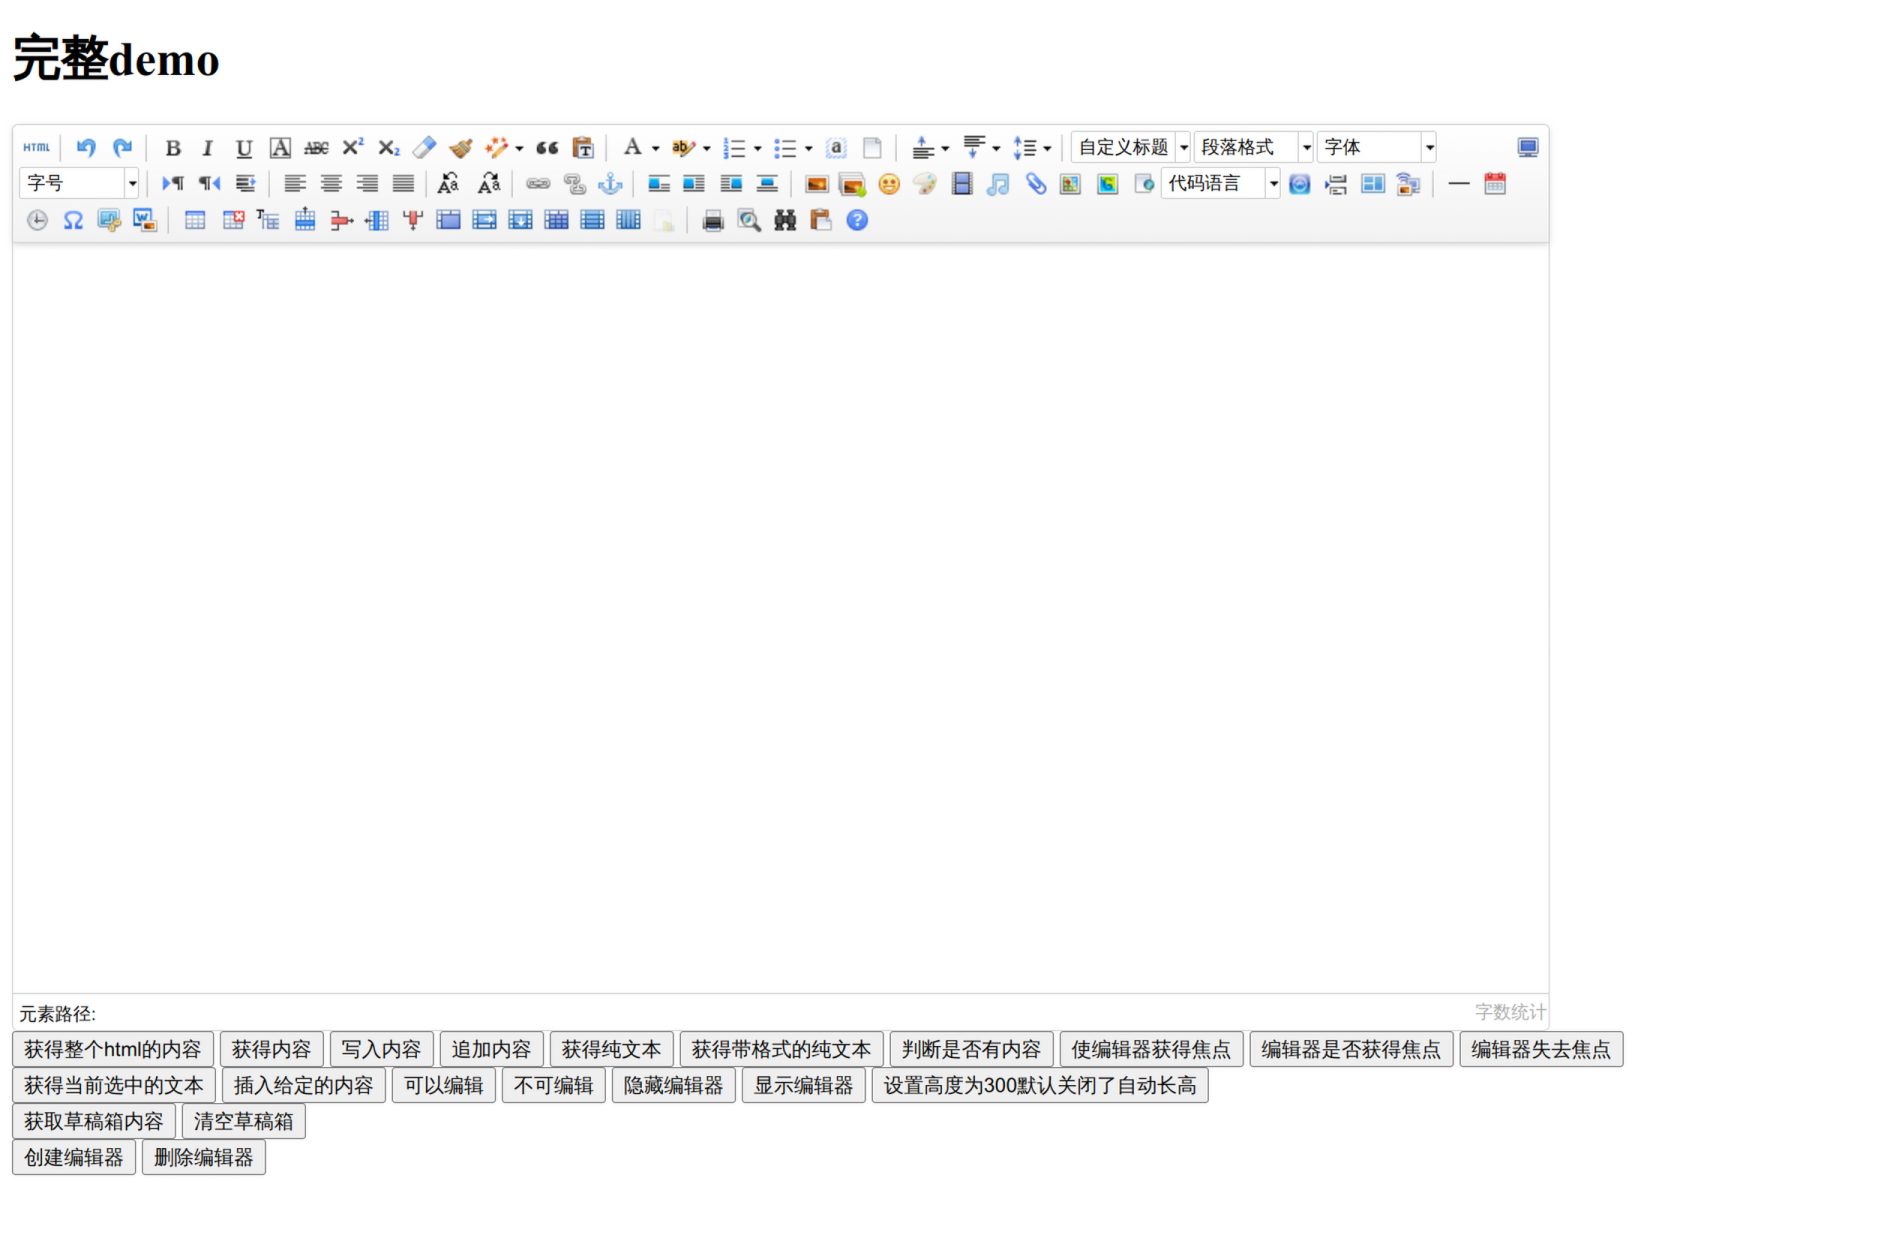The width and height of the screenshot is (1881, 1235).
Task: Apply the font color A button
Action: [632, 148]
